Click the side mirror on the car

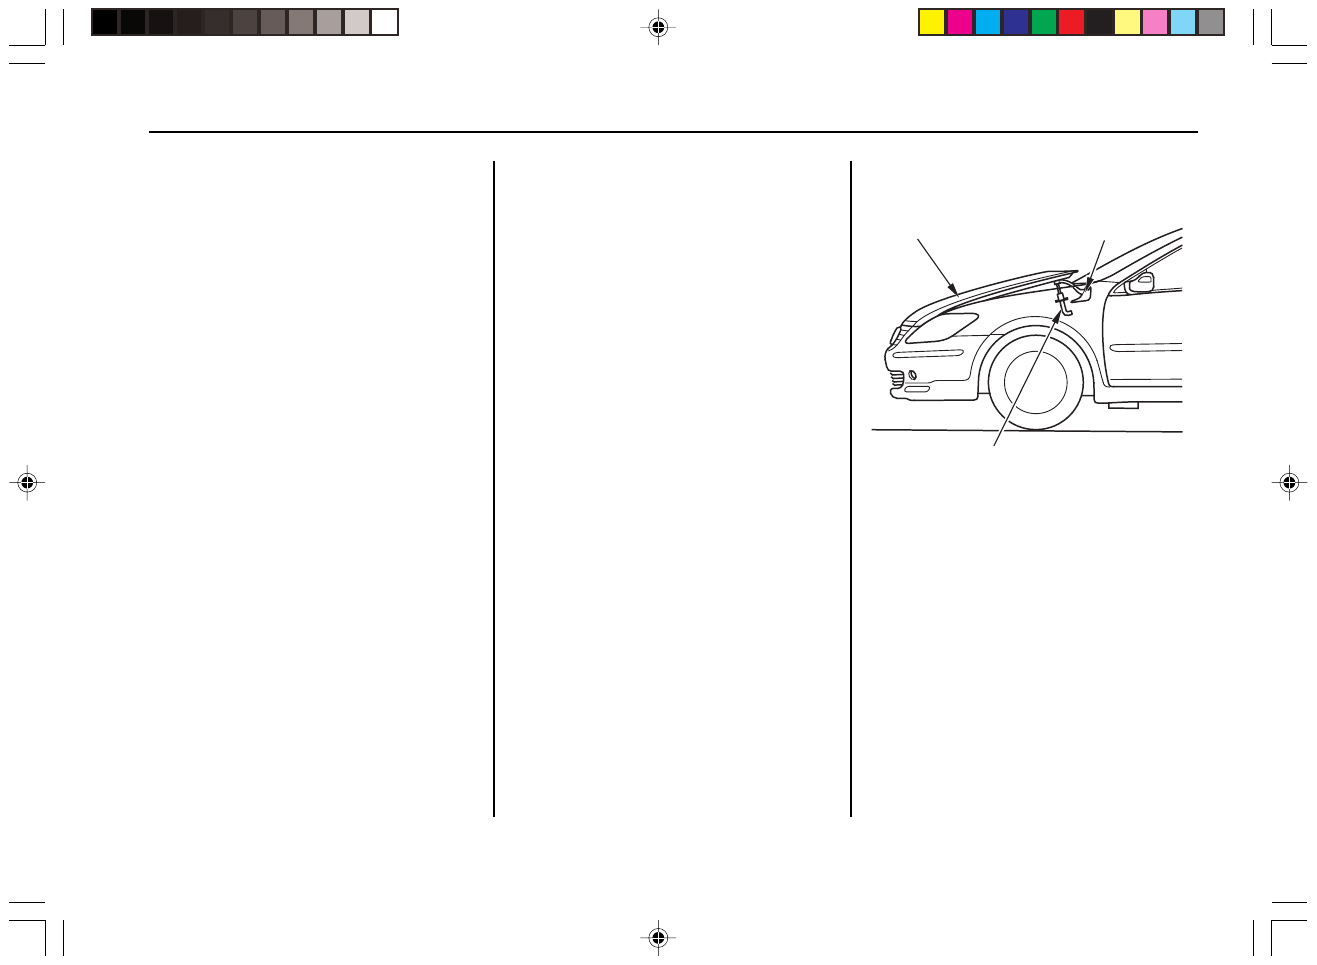click(1140, 283)
